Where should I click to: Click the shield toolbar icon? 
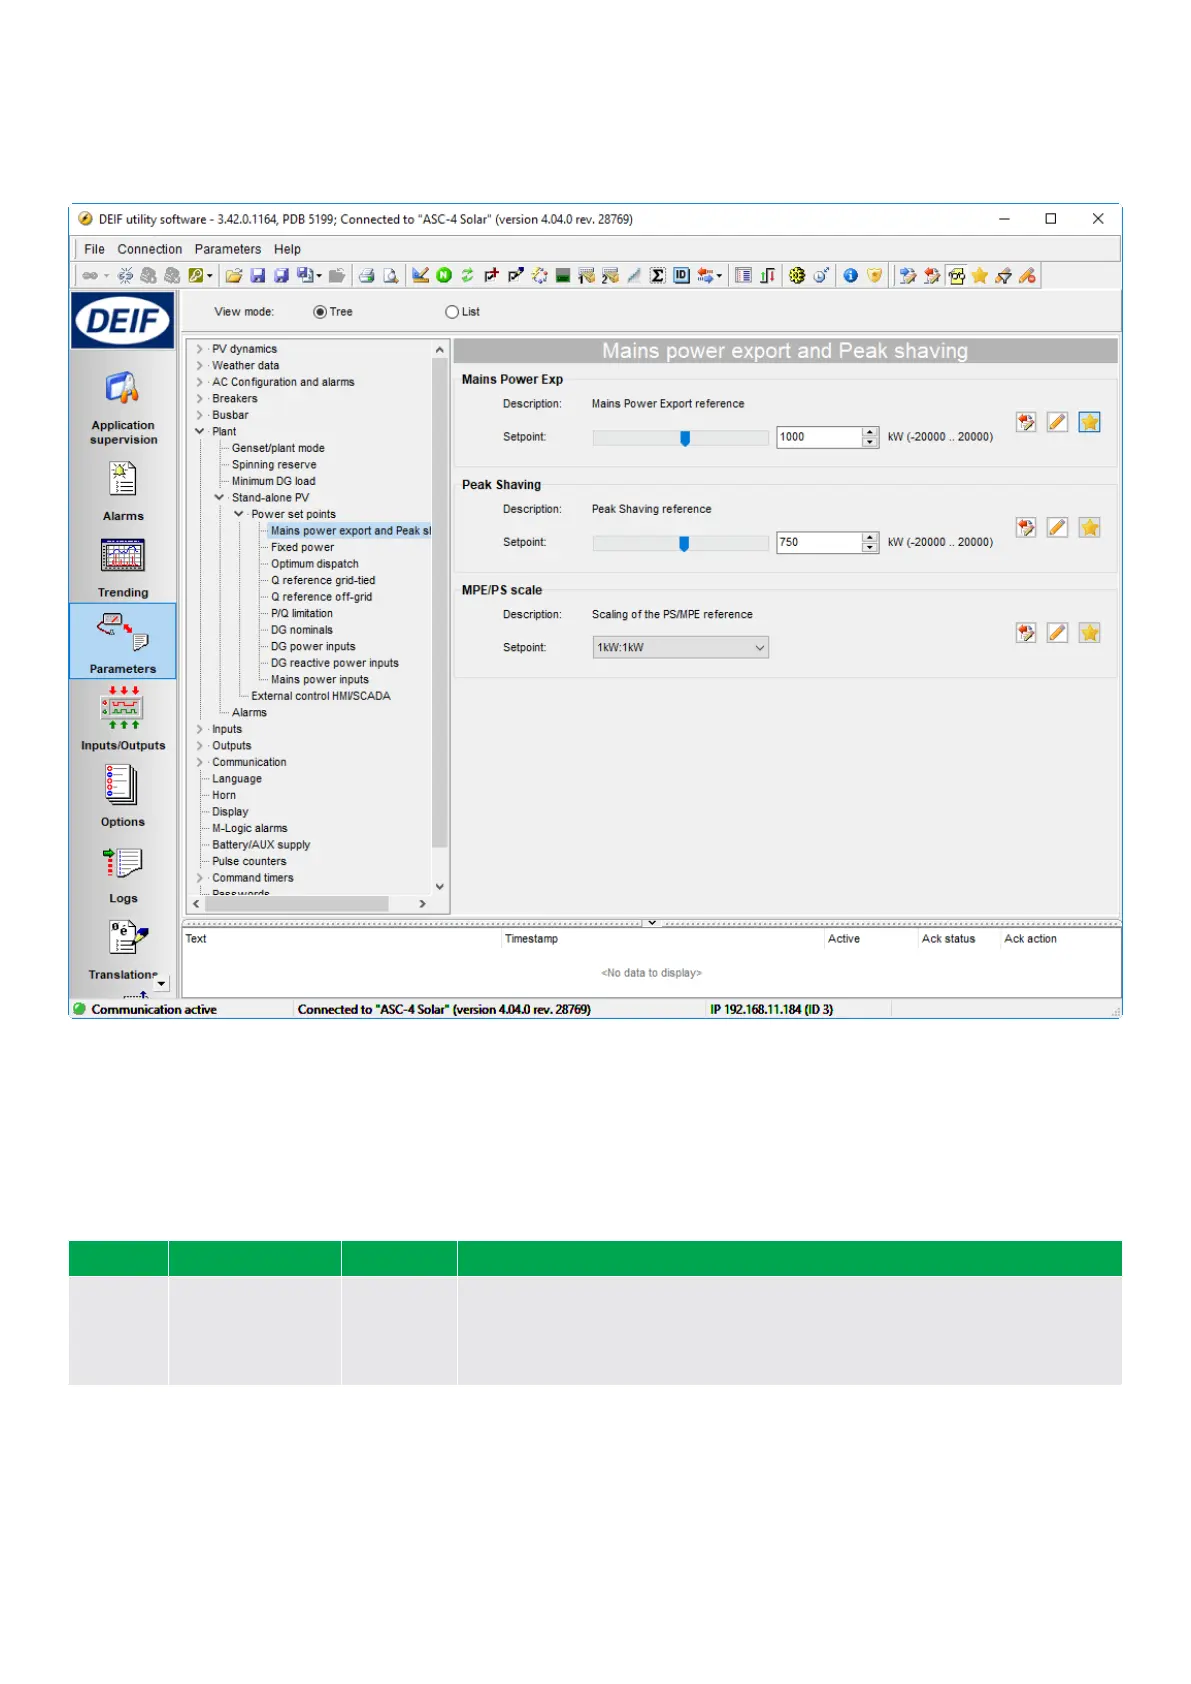875,276
